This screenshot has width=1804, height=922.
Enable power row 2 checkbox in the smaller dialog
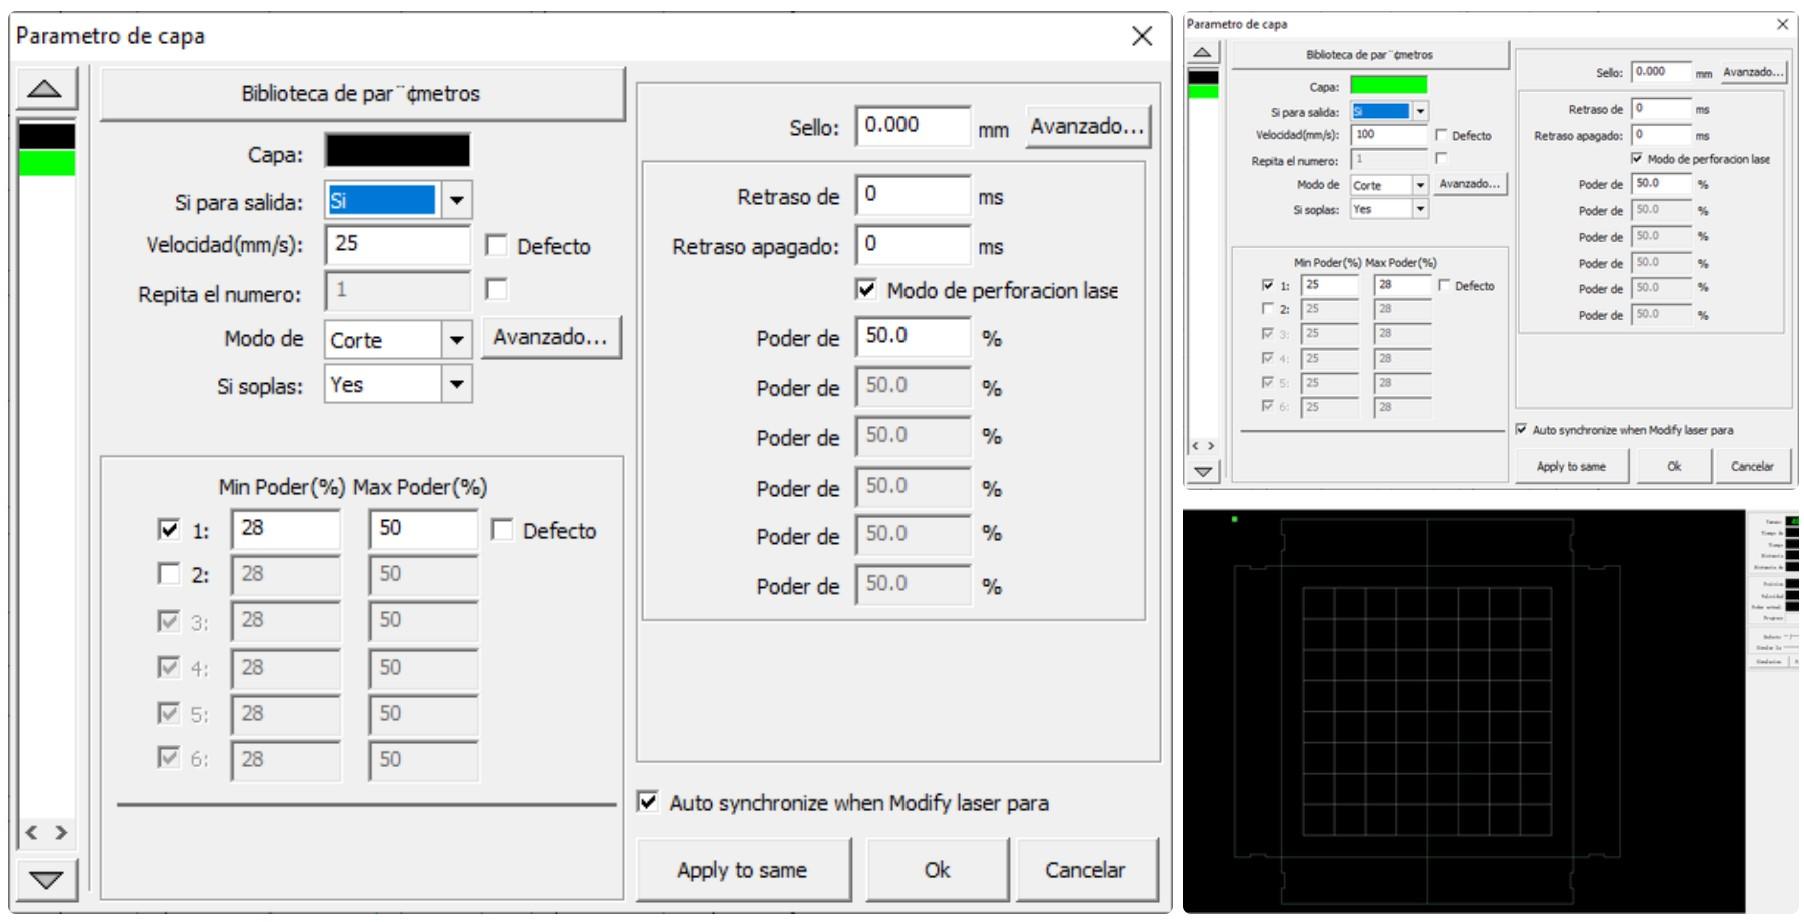tap(1268, 309)
